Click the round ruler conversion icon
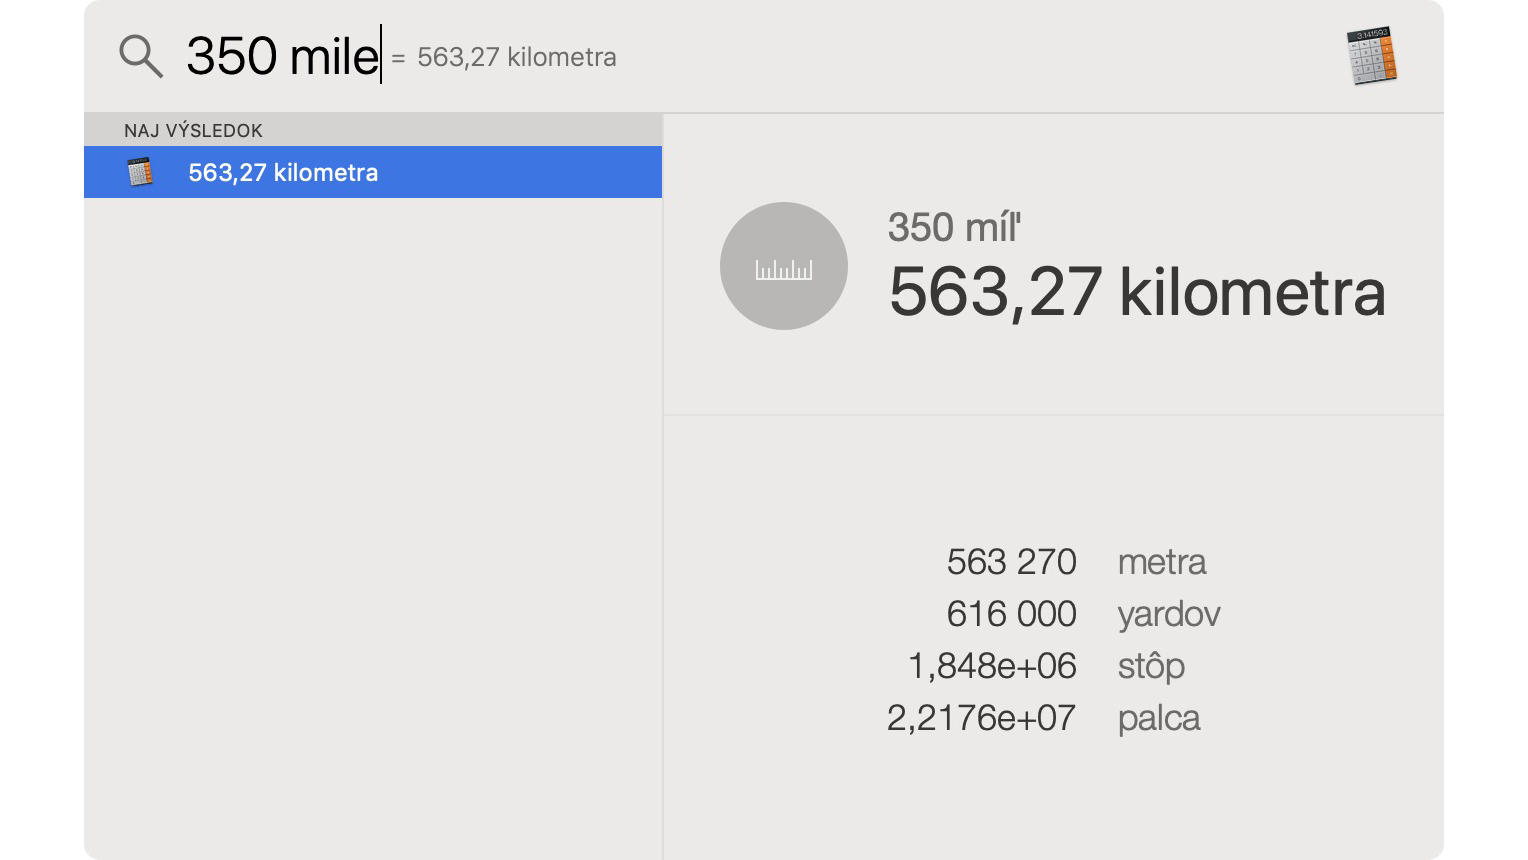Image resolution: width=1528 pixels, height=860 pixels. click(784, 266)
